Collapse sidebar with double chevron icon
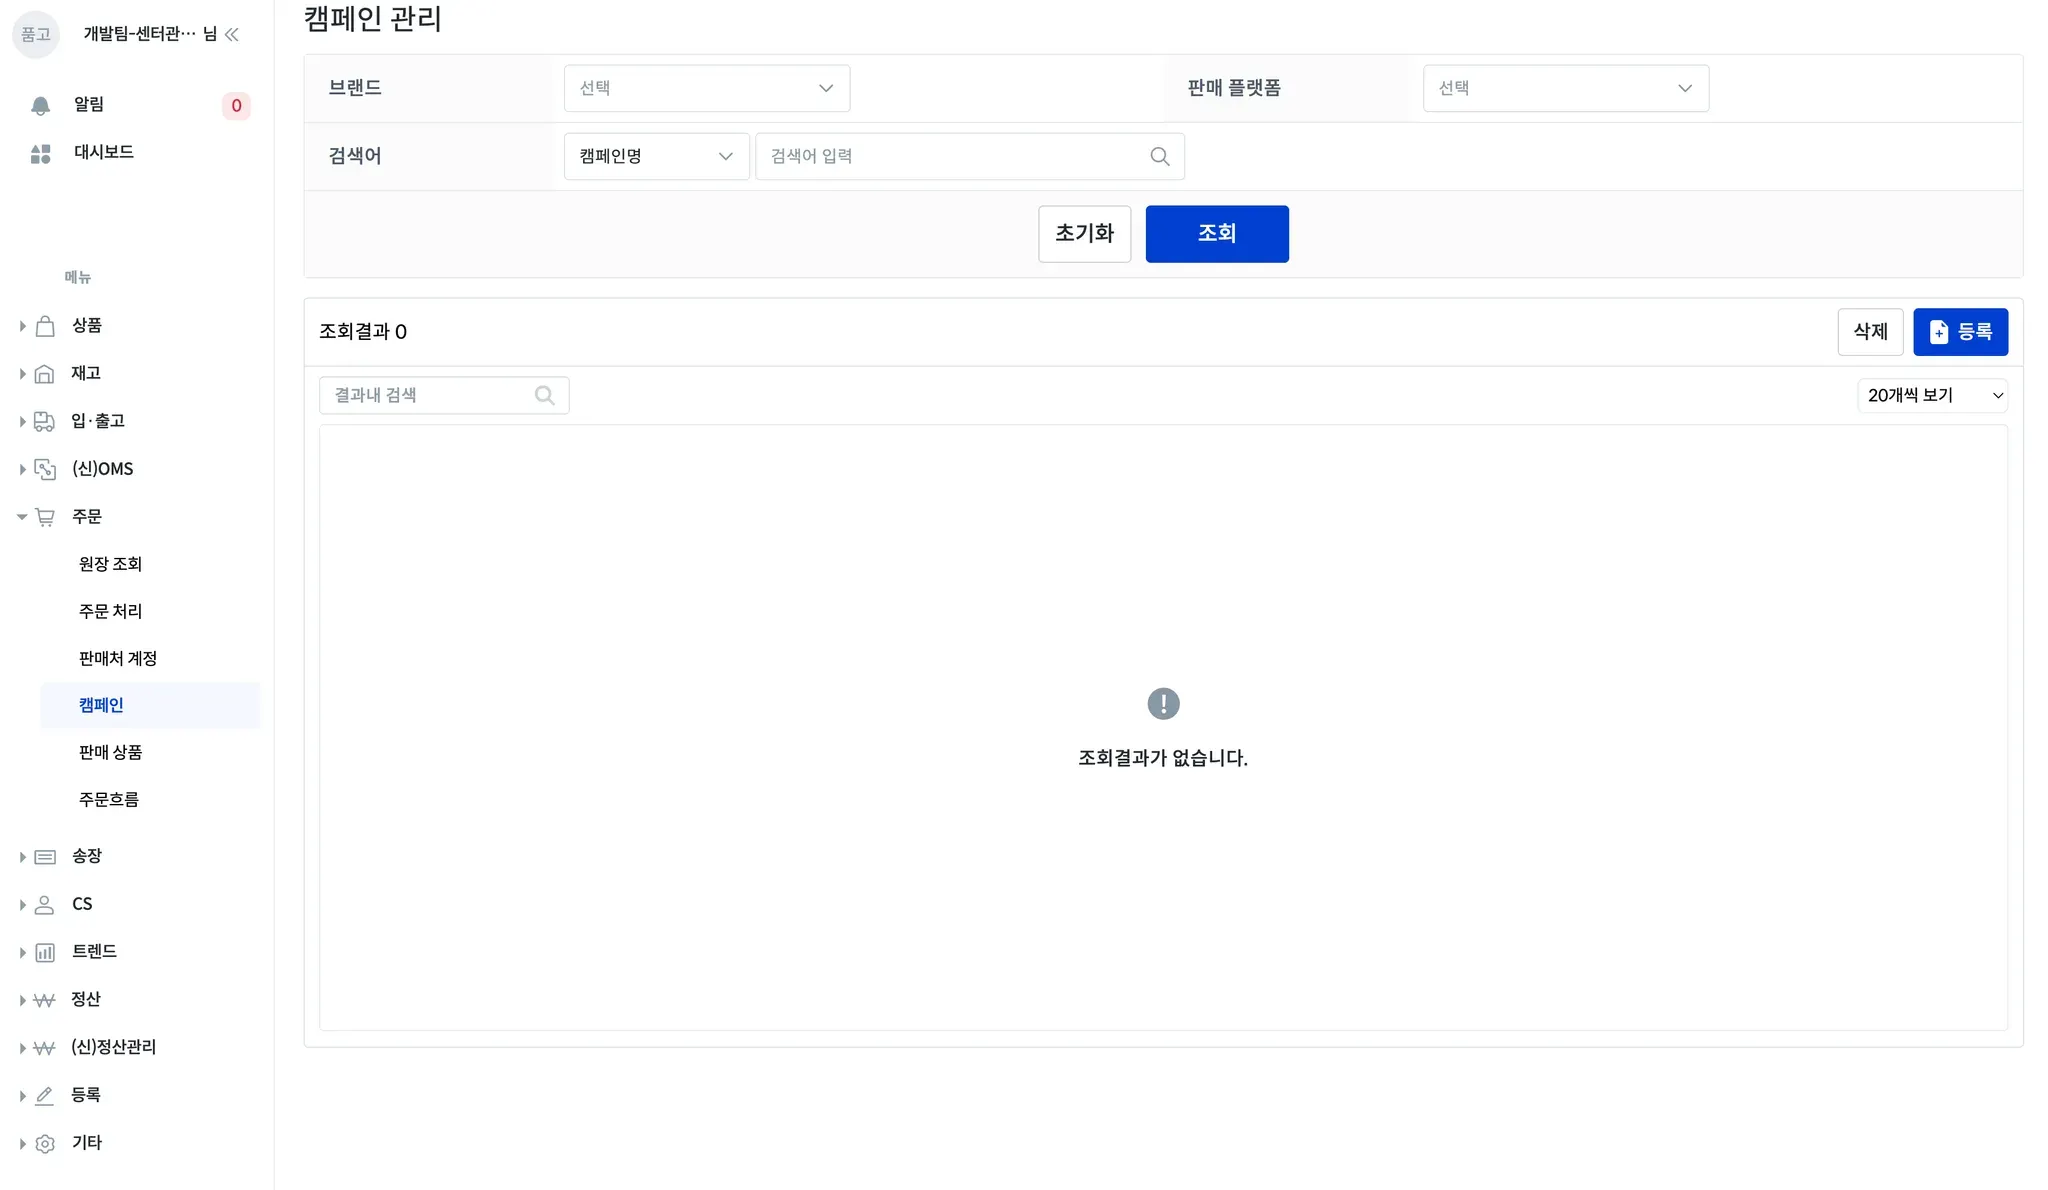 [232, 34]
